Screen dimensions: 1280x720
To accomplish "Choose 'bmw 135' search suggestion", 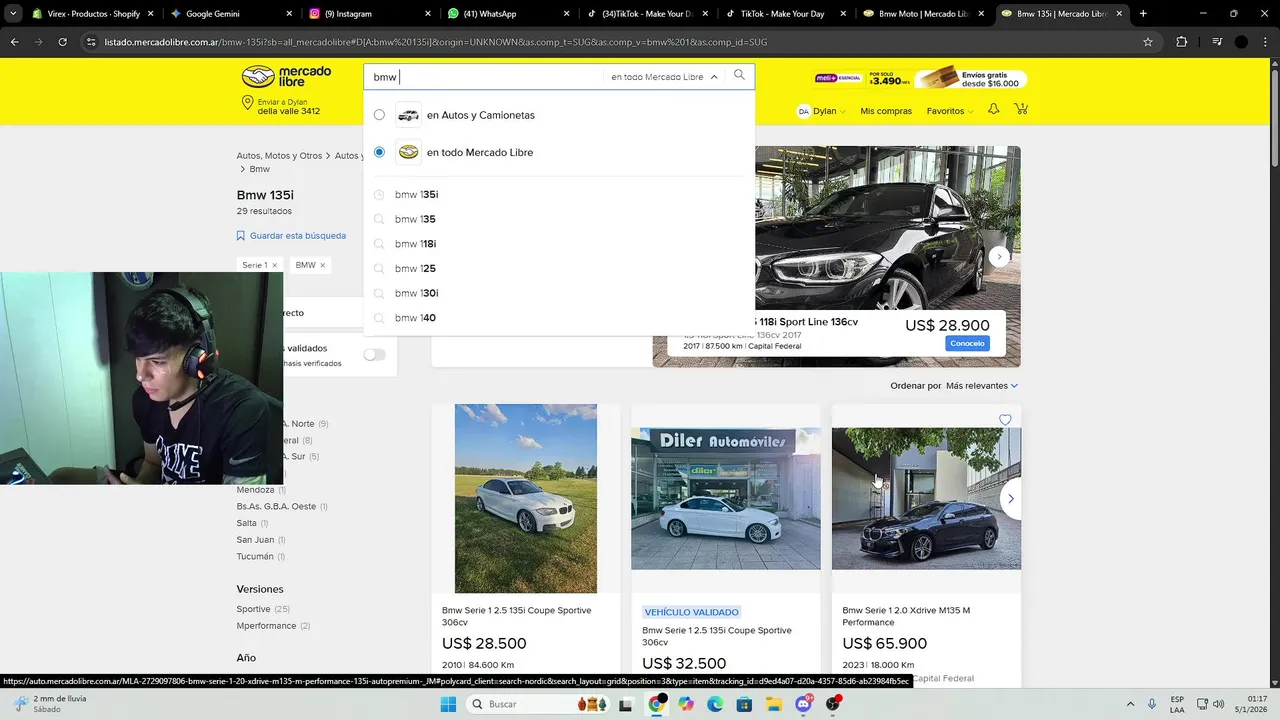I will (x=415, y=219).
